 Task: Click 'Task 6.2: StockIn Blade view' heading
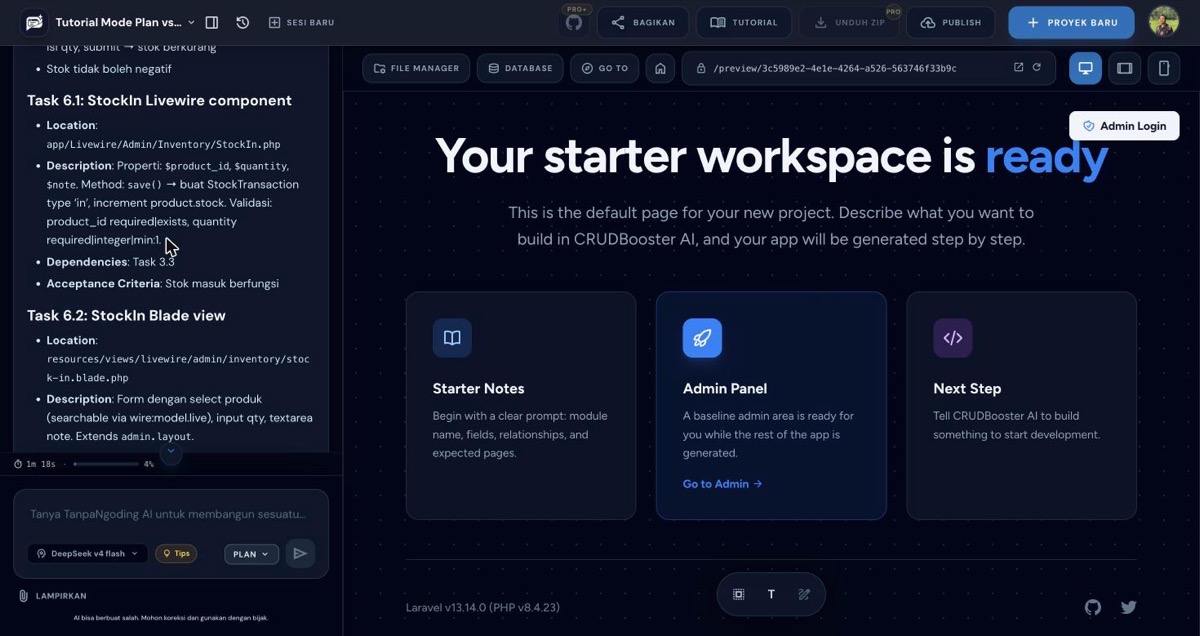pos(126,315)
